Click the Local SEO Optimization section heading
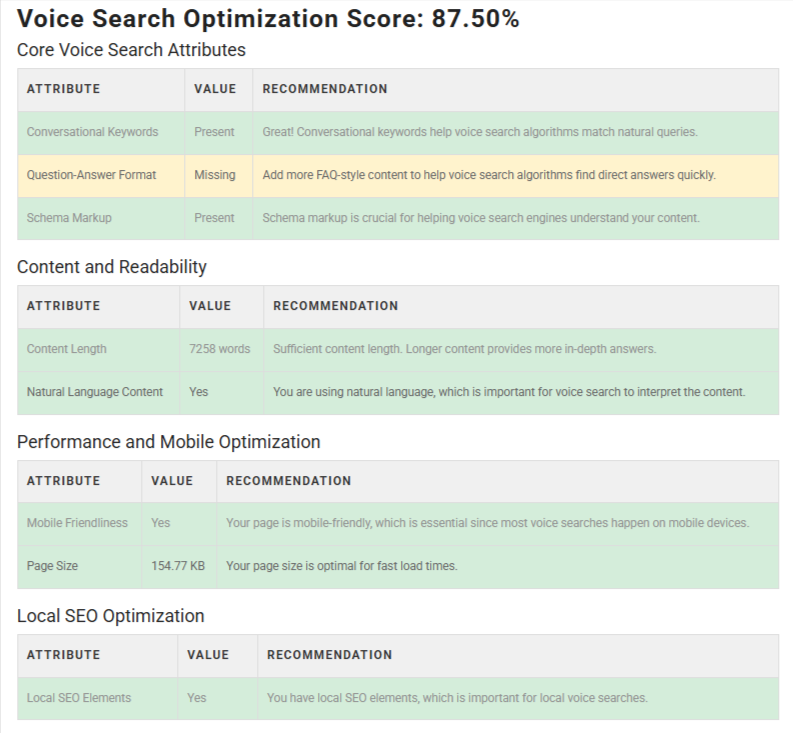793x733 pixels. (x=110, y=616)
